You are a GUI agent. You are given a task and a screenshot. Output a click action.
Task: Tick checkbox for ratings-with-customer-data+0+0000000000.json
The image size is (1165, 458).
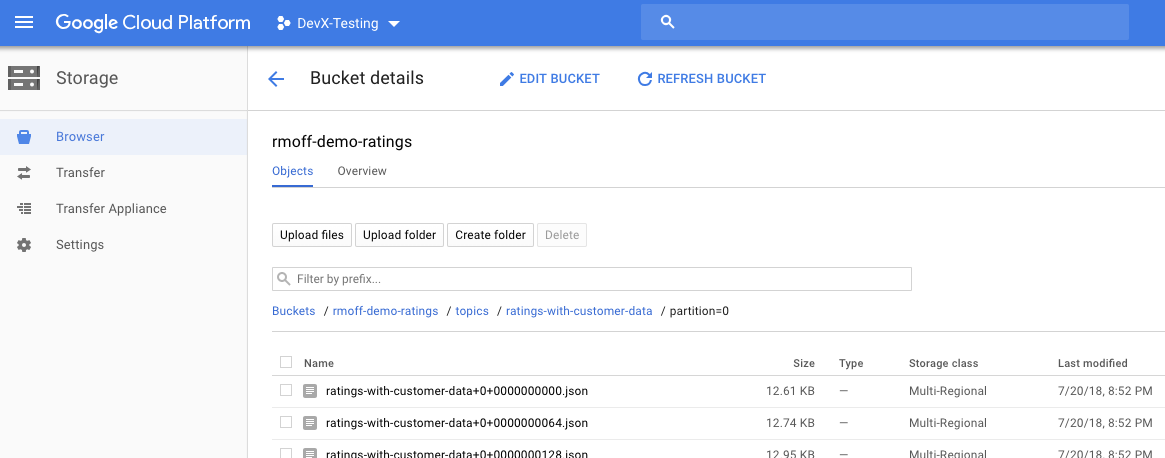[x=286, y=390]
